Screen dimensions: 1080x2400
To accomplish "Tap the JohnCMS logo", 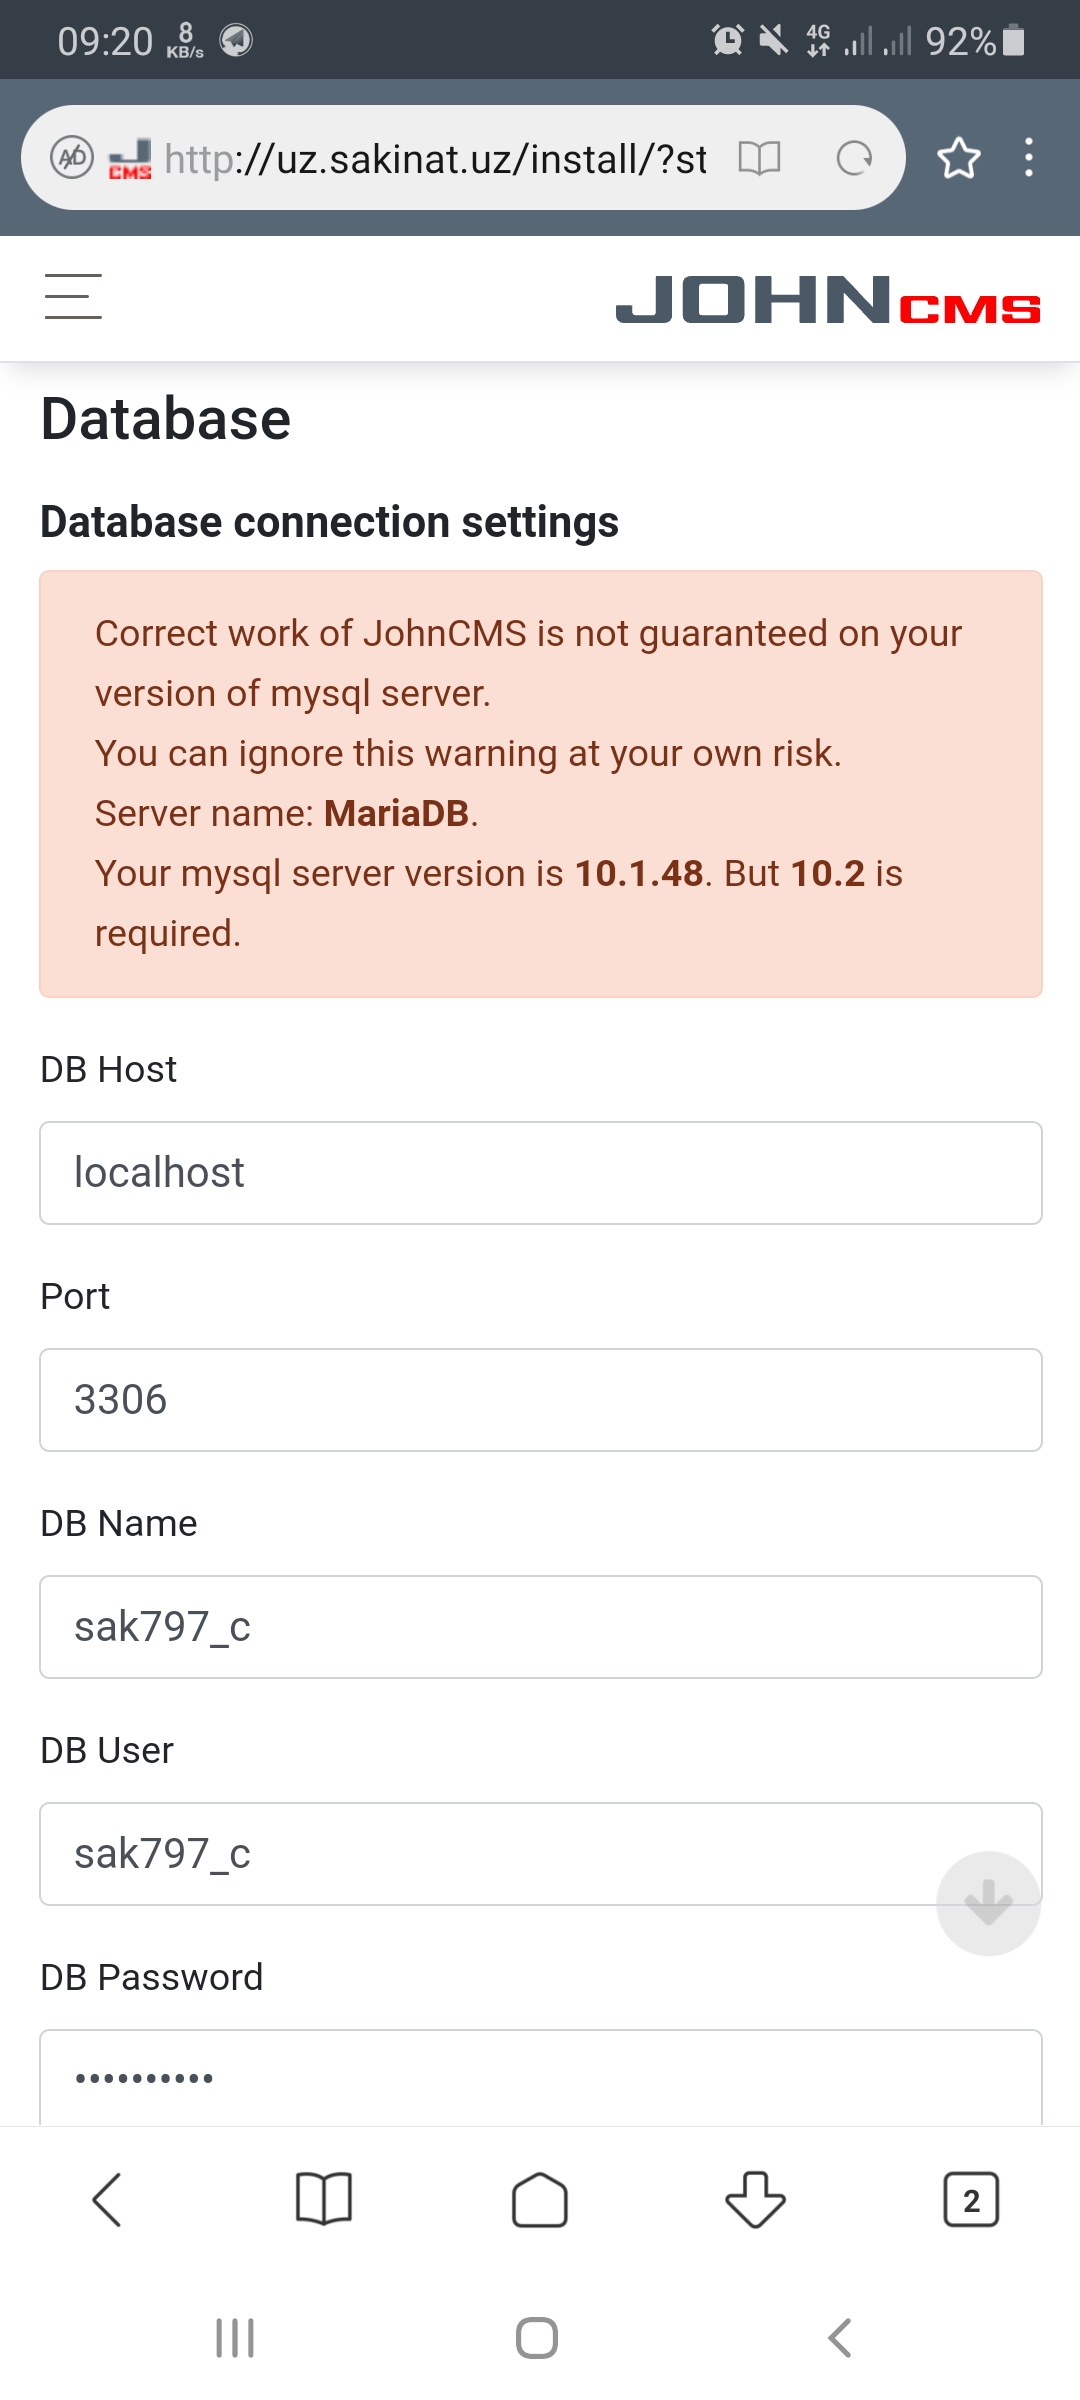I will tap(827, 300).
